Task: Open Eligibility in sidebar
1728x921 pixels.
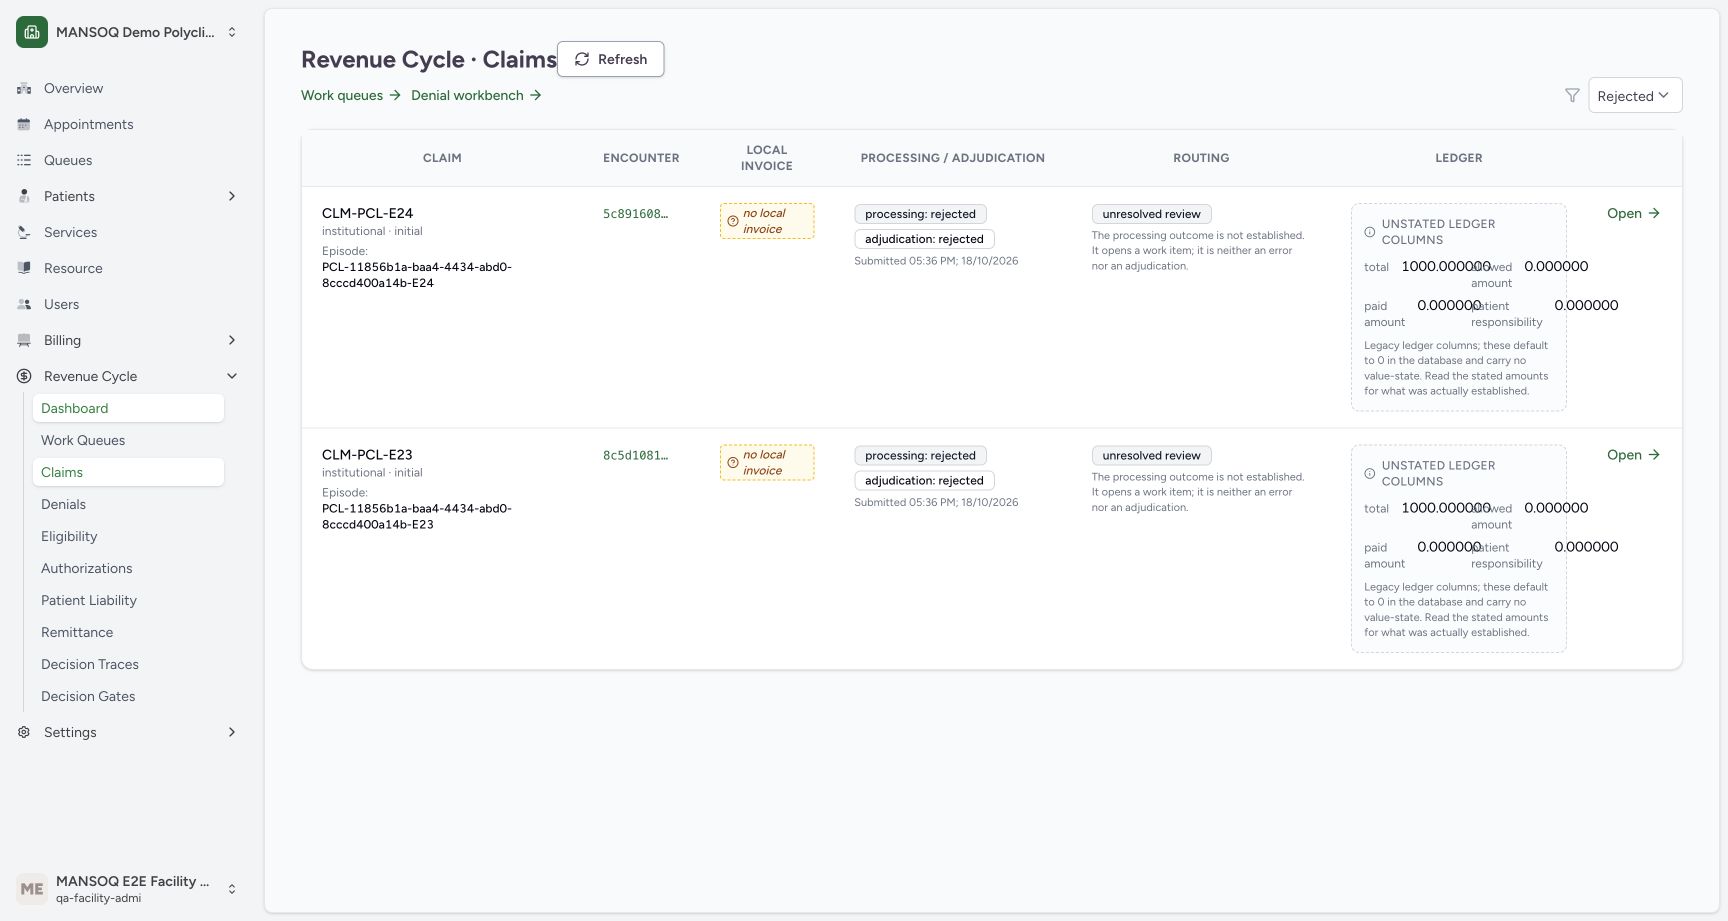Action: [x=128, y=536]
